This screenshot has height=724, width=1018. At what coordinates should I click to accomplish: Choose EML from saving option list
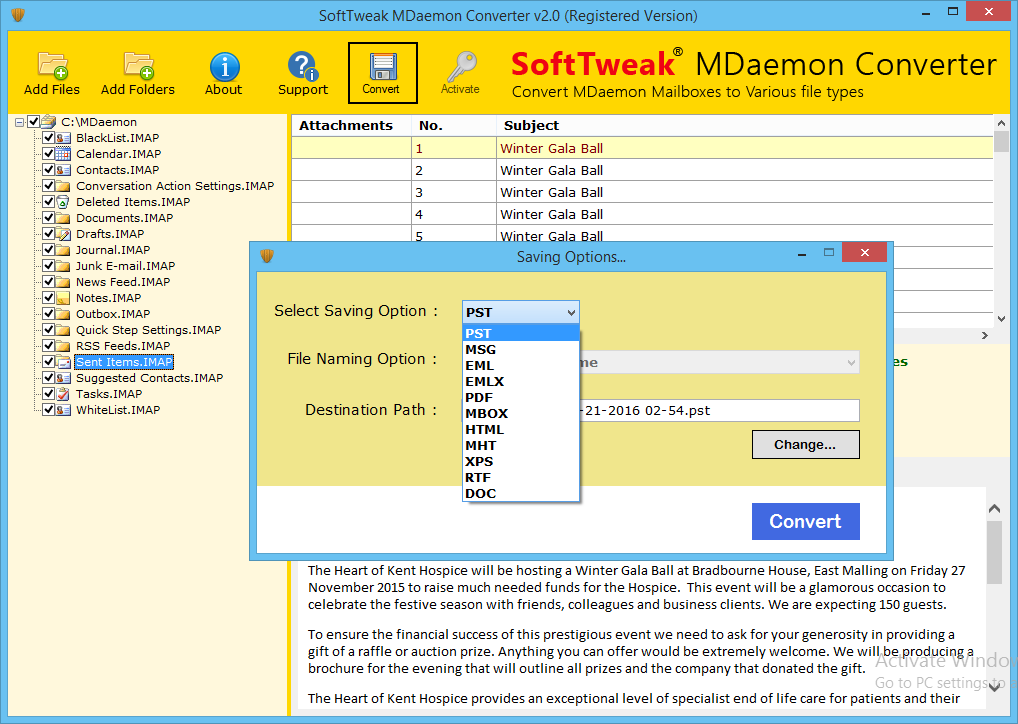point(521,366)
